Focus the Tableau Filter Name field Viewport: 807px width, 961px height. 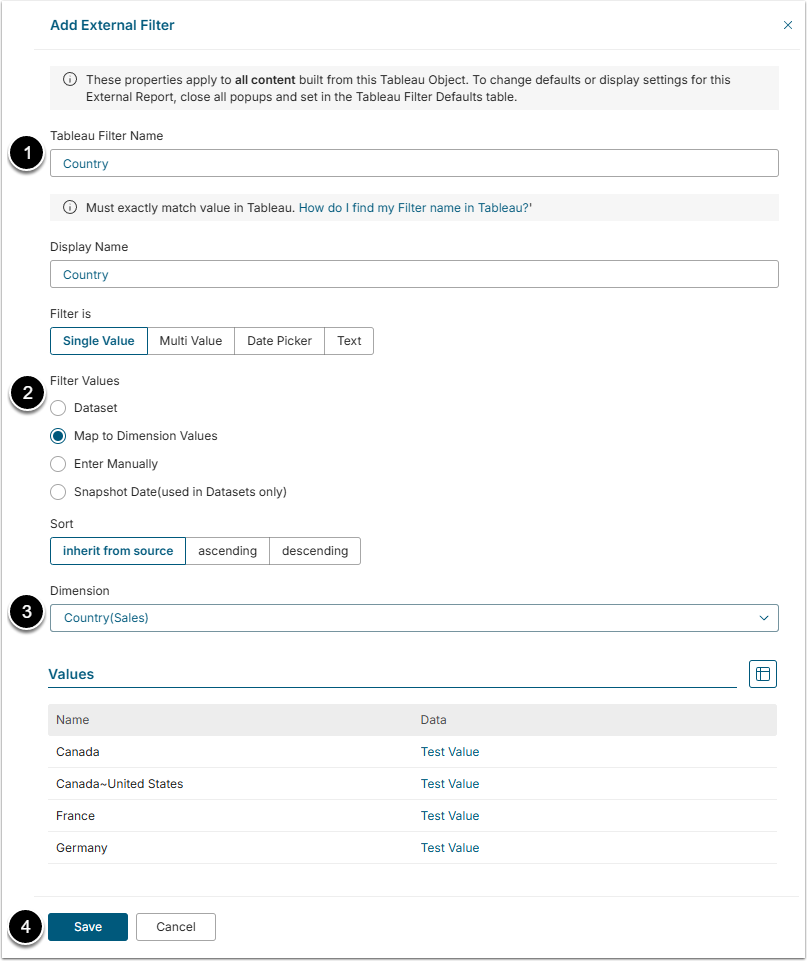pos(414,163)
